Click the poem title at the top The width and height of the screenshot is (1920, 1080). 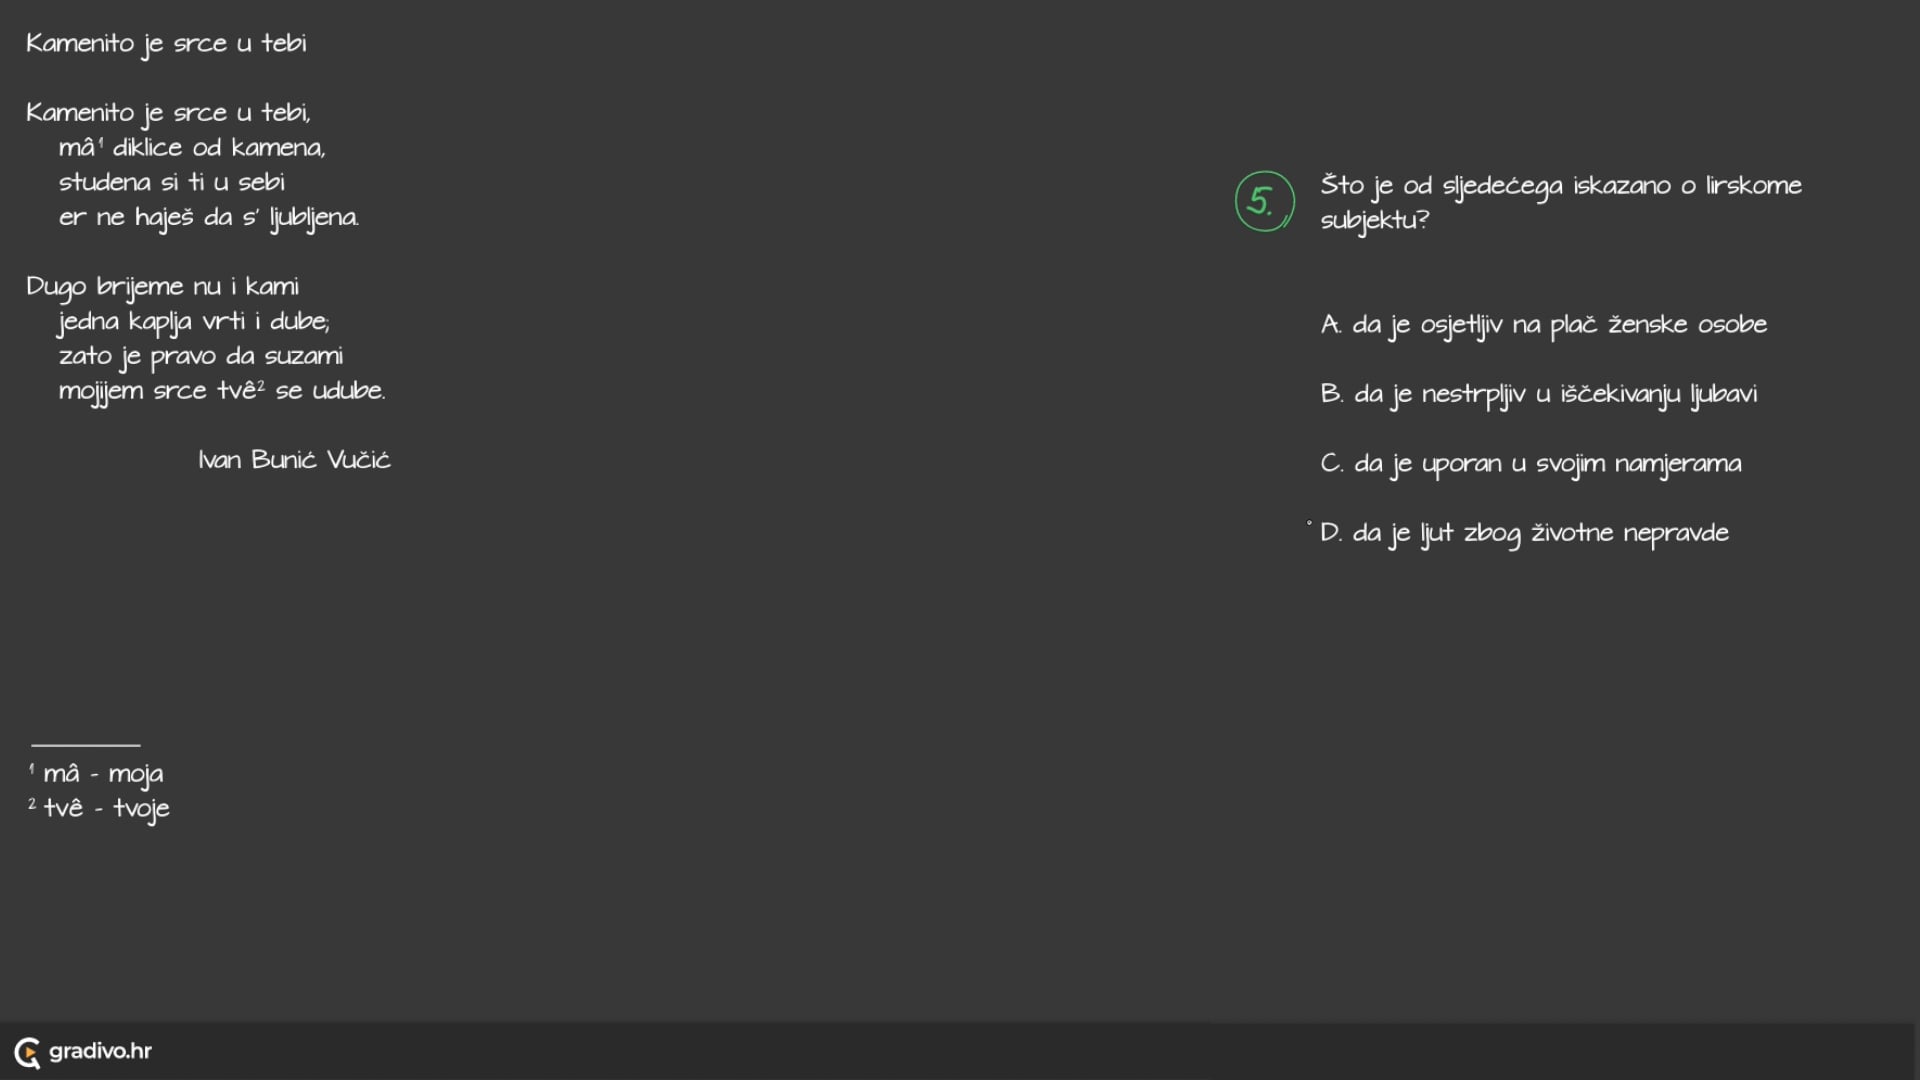[x=166, y=44]
